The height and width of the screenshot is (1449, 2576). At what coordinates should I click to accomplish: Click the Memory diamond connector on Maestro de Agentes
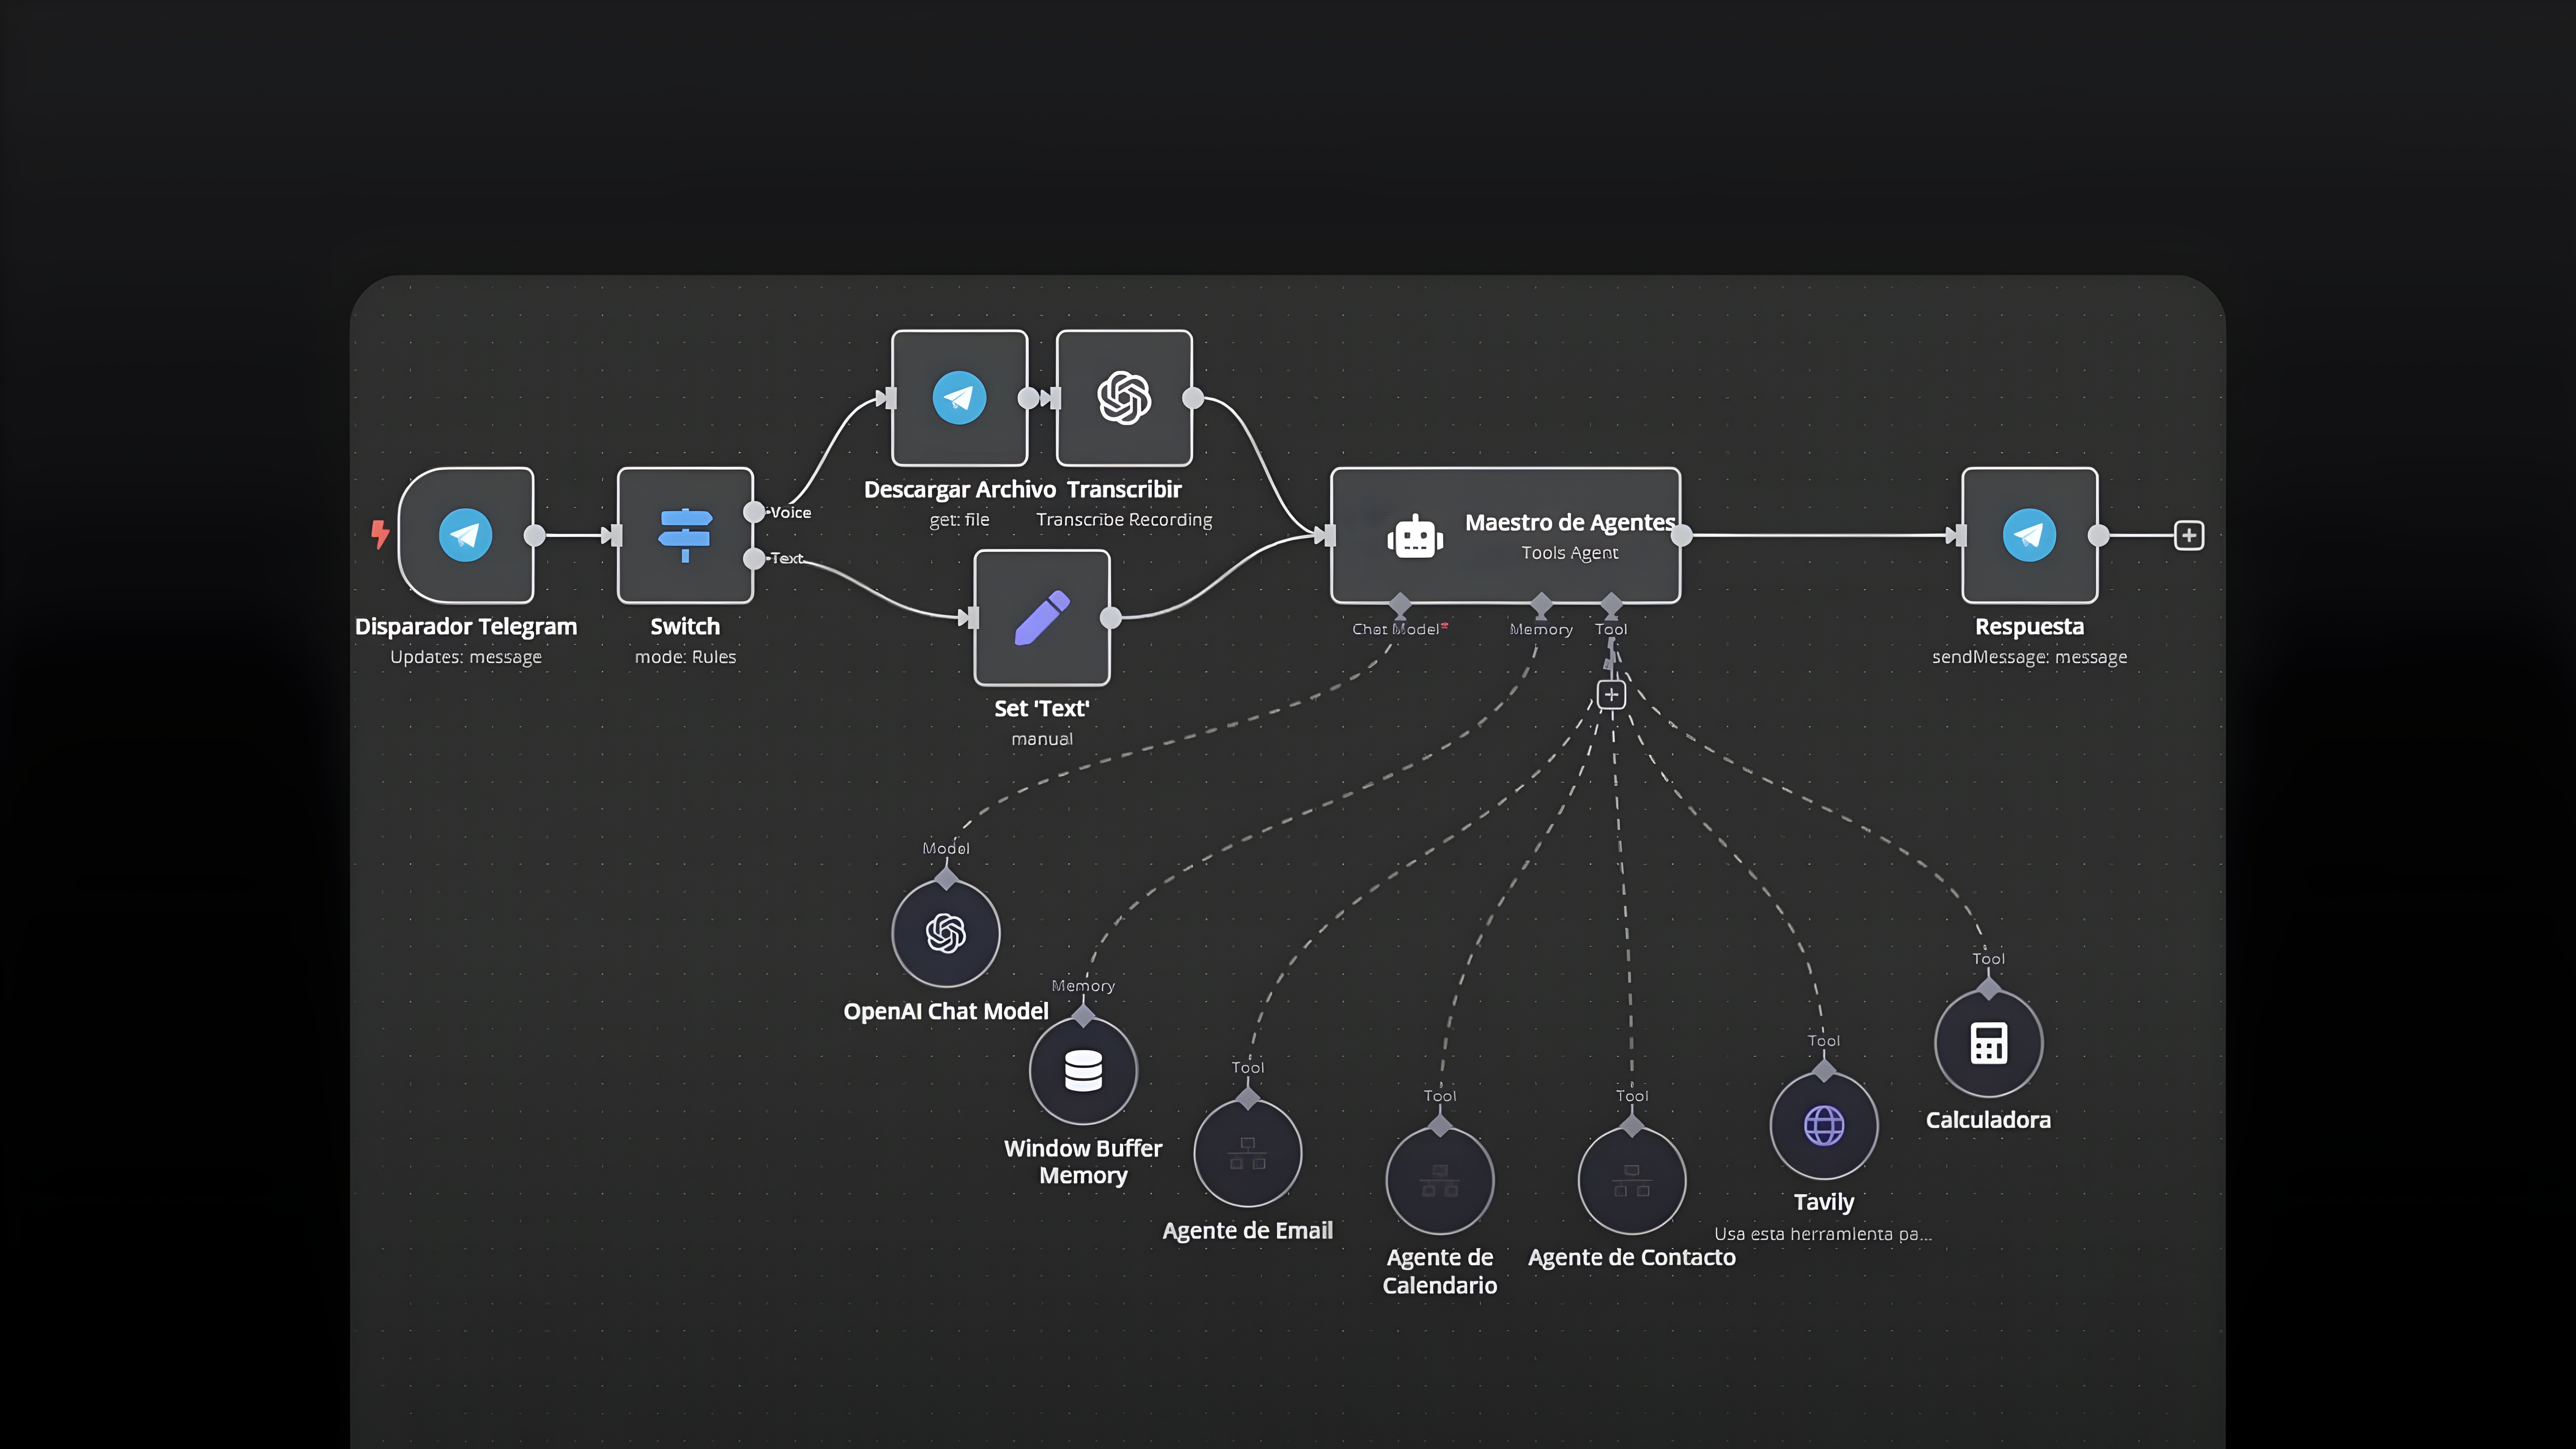[x=1541, y=604]
